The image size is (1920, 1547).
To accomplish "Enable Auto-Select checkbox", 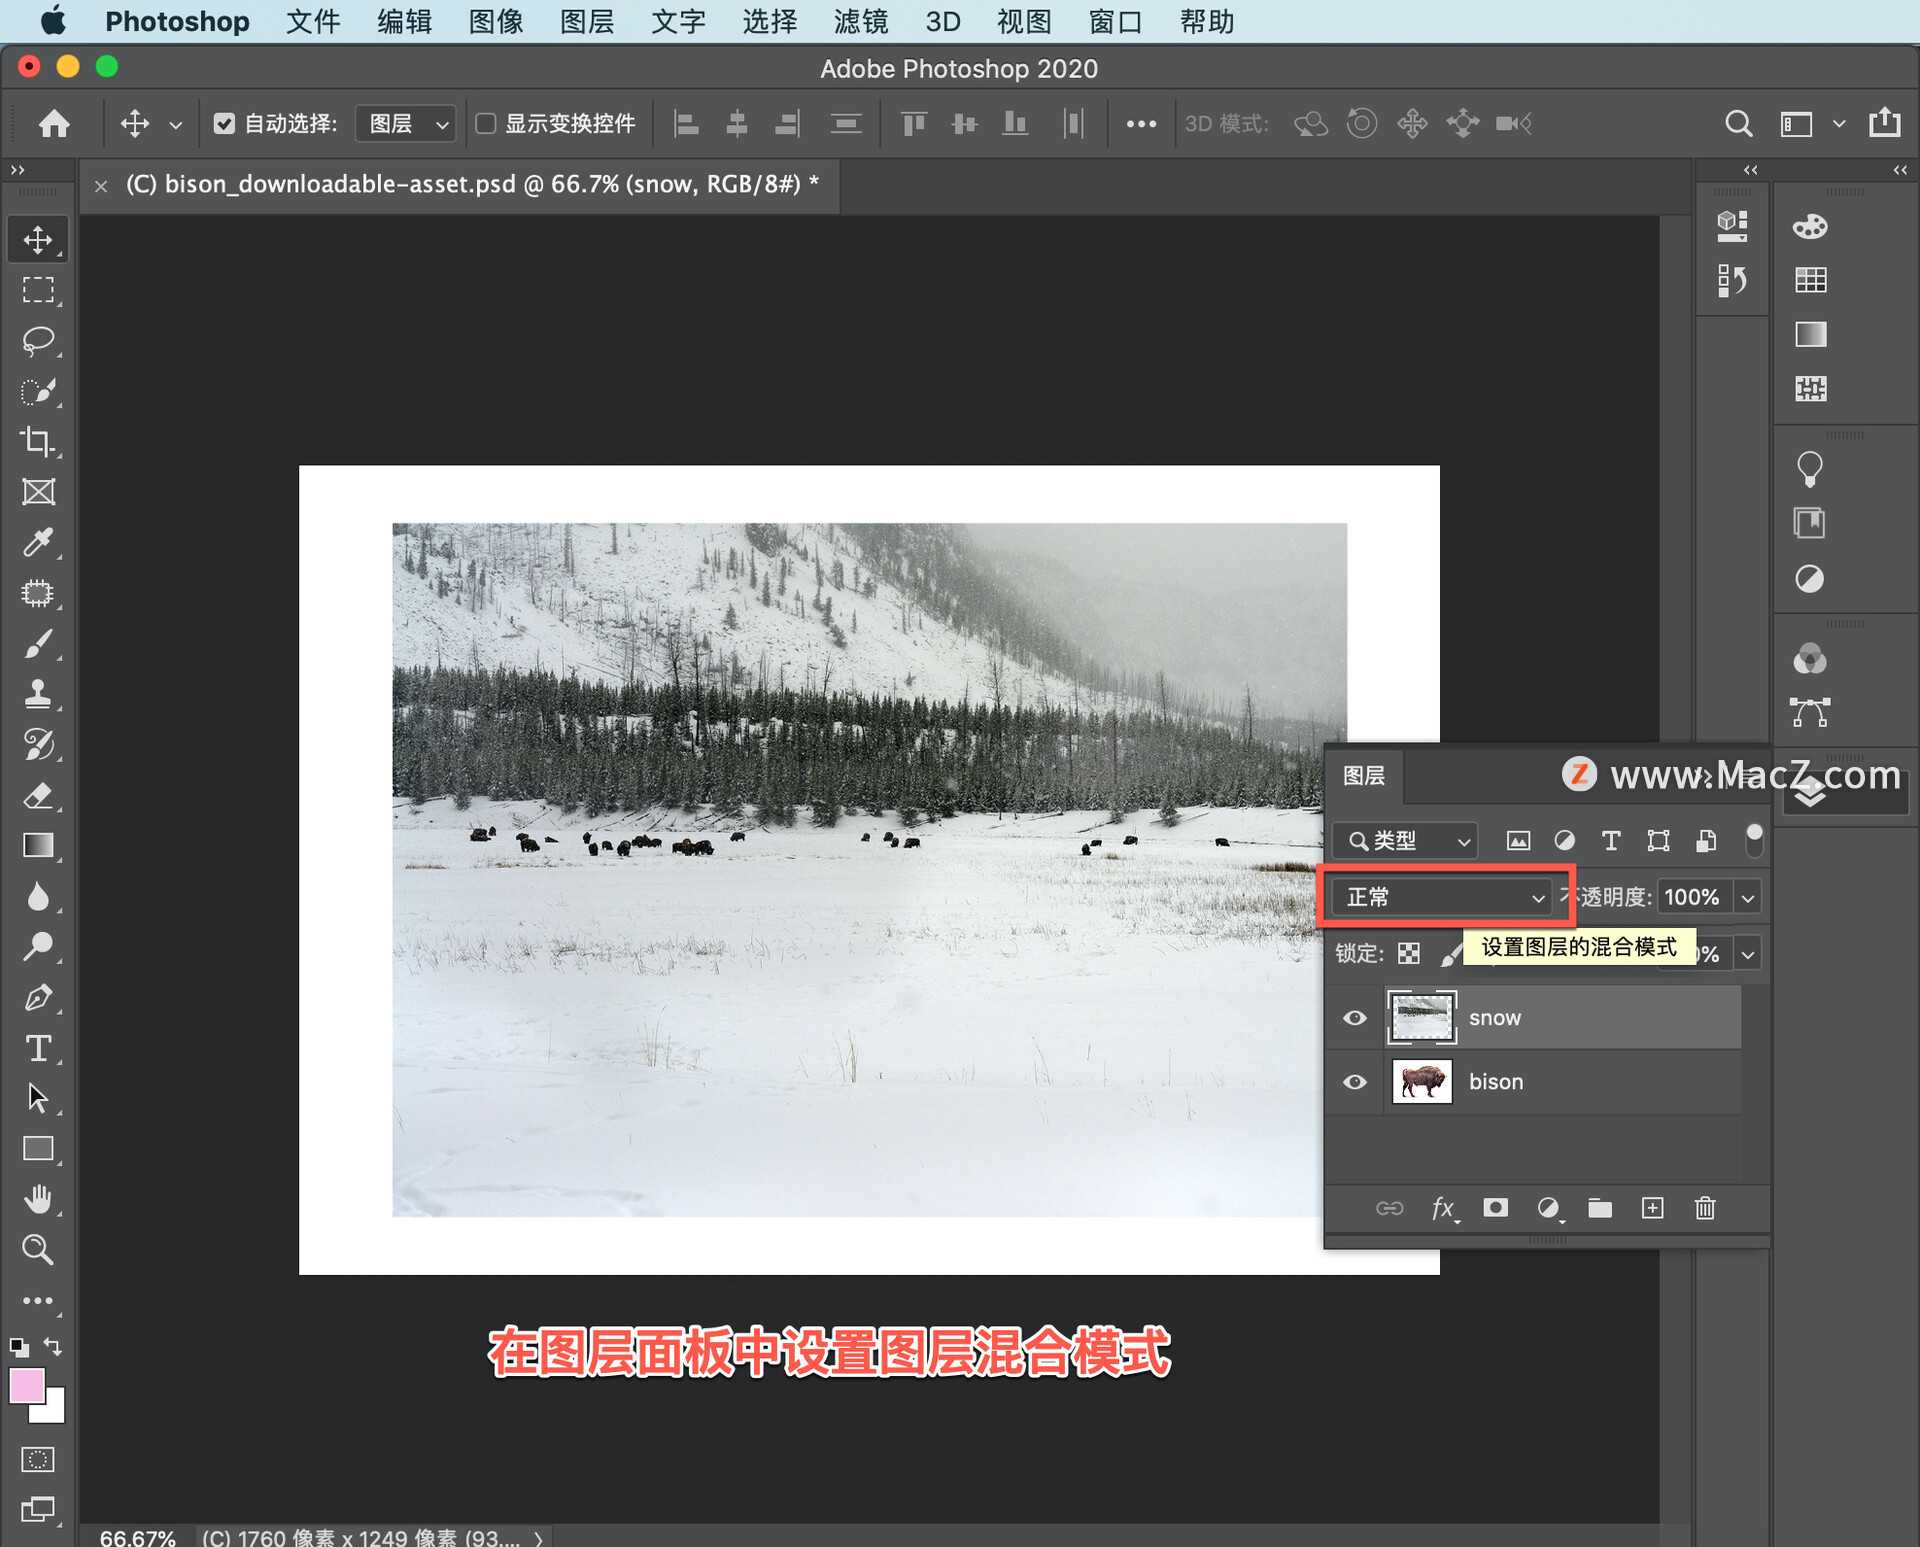I will pyautogui.click(x=223, y=123).
